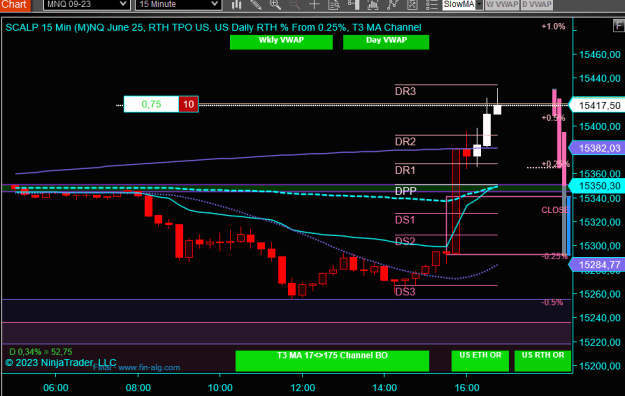The image size is (625, 396).
Task: Click the SlowMA selector field
Action: point(459,4)
